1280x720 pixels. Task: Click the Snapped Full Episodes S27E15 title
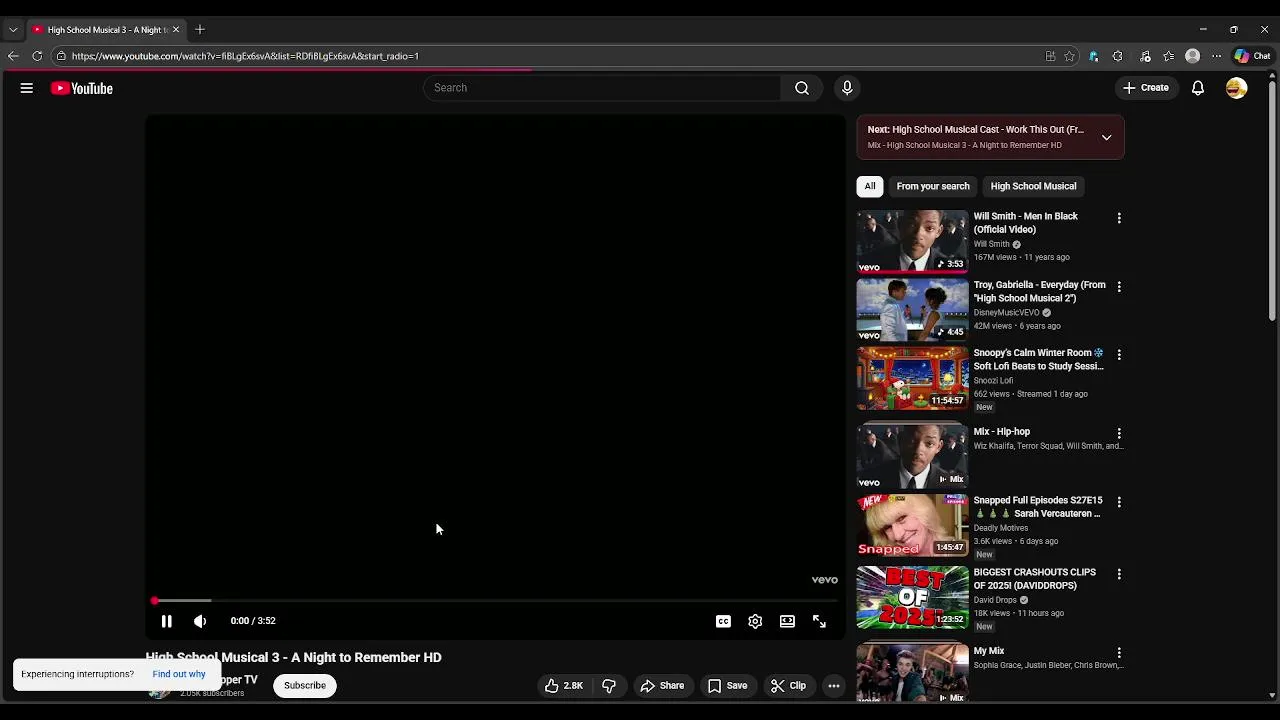pyautogui.click(x=1038, y=507)
